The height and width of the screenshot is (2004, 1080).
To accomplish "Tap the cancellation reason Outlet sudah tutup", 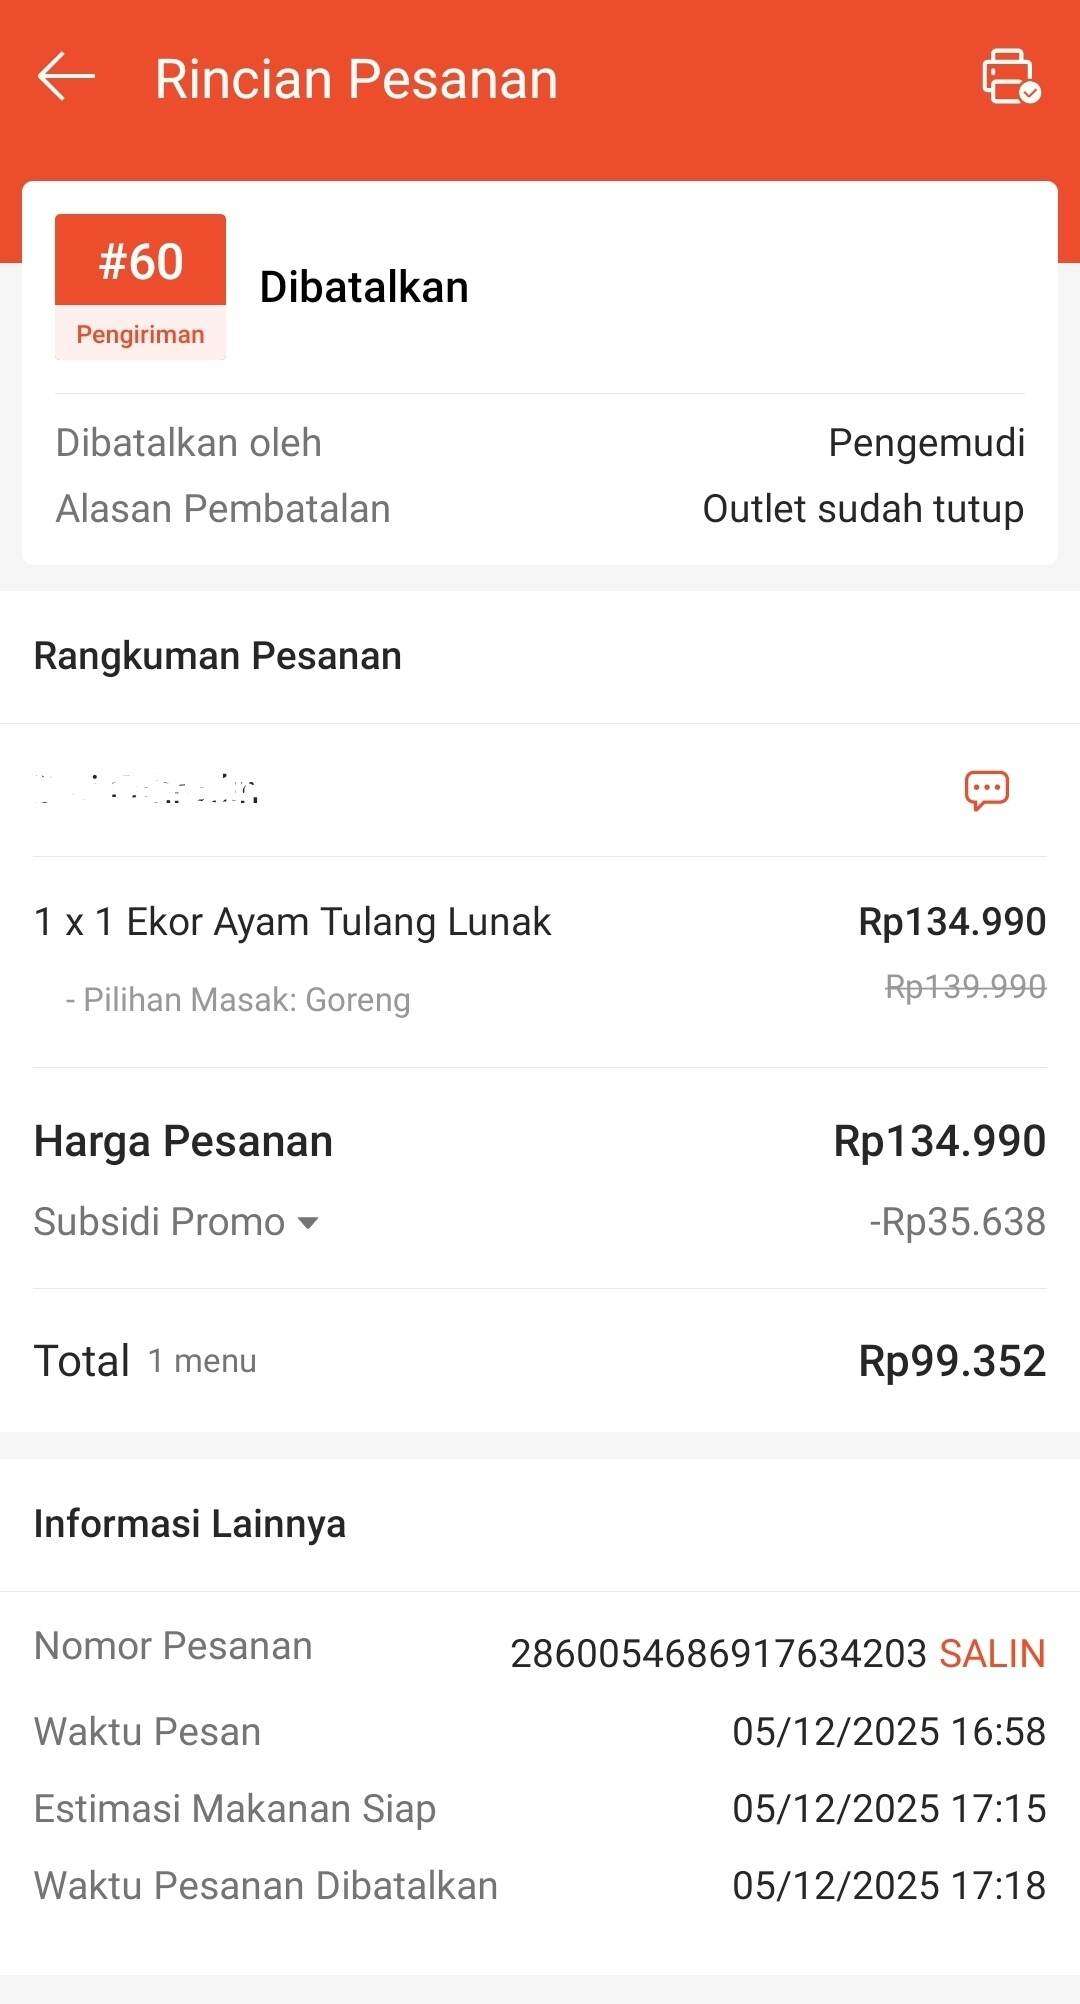I will pos(863,509).
